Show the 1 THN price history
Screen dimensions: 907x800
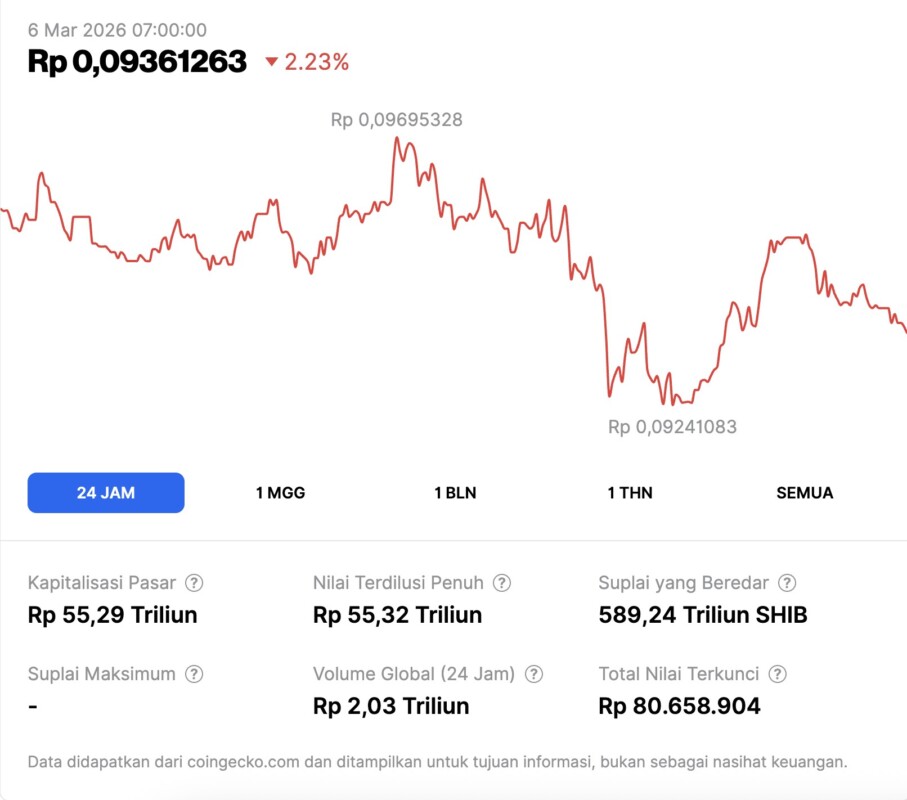pyautogui.click(x=630, y=493)
